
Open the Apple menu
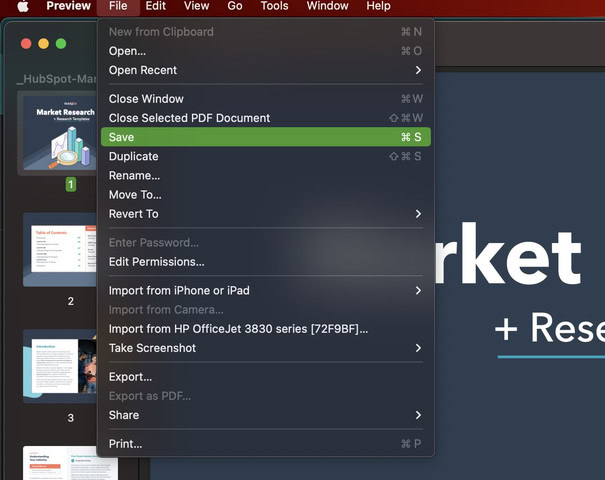pyautogui.click(x=23, y=6)
